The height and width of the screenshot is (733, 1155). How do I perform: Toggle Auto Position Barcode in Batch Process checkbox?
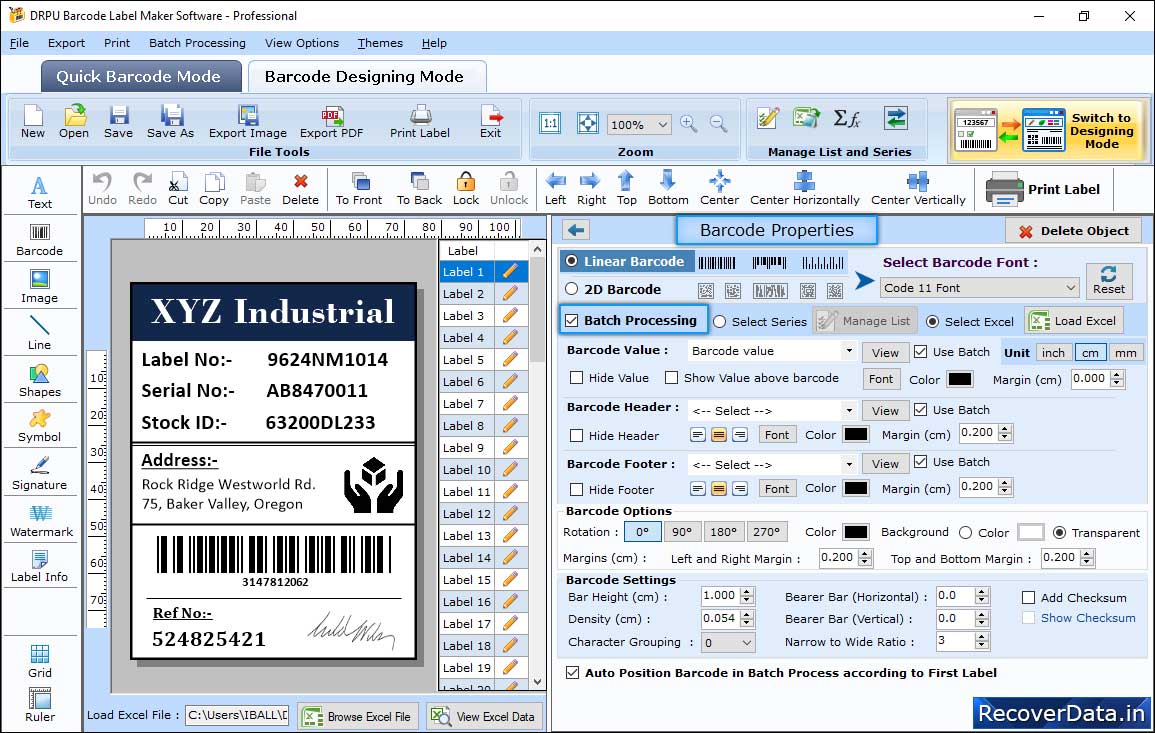coord(572,673)
